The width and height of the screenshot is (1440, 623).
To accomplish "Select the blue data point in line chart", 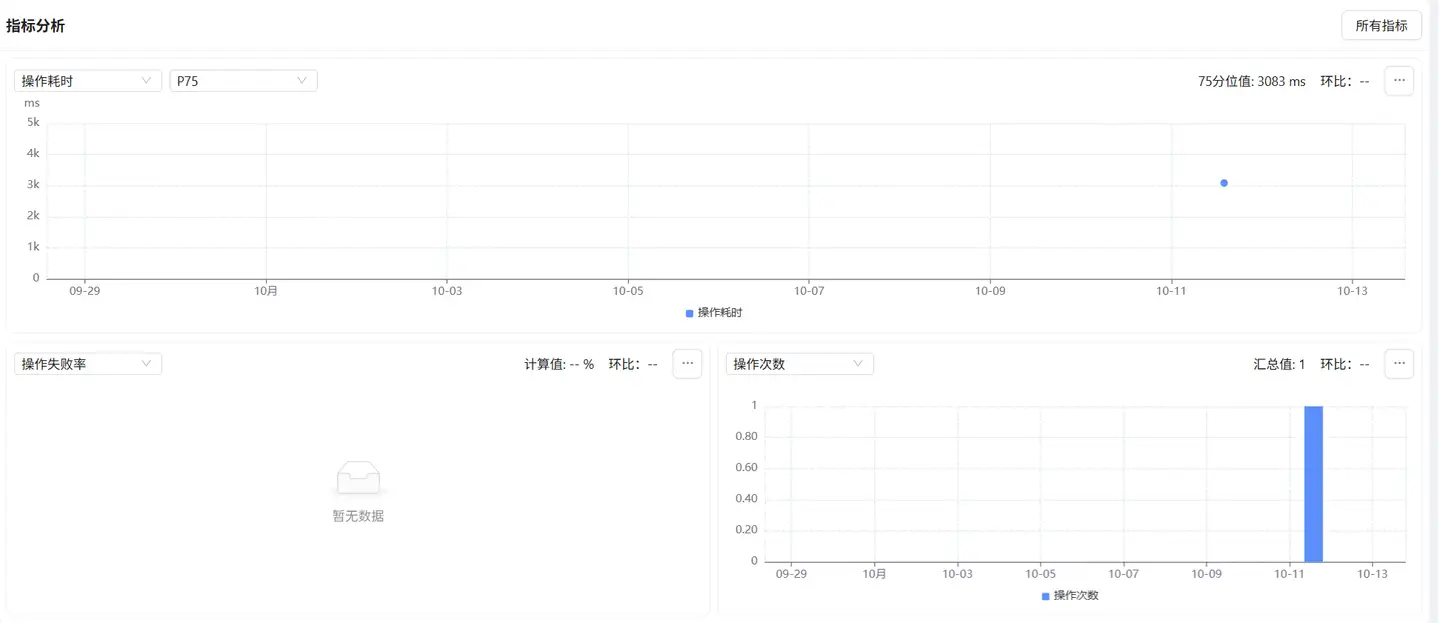I will [1224, 183].
